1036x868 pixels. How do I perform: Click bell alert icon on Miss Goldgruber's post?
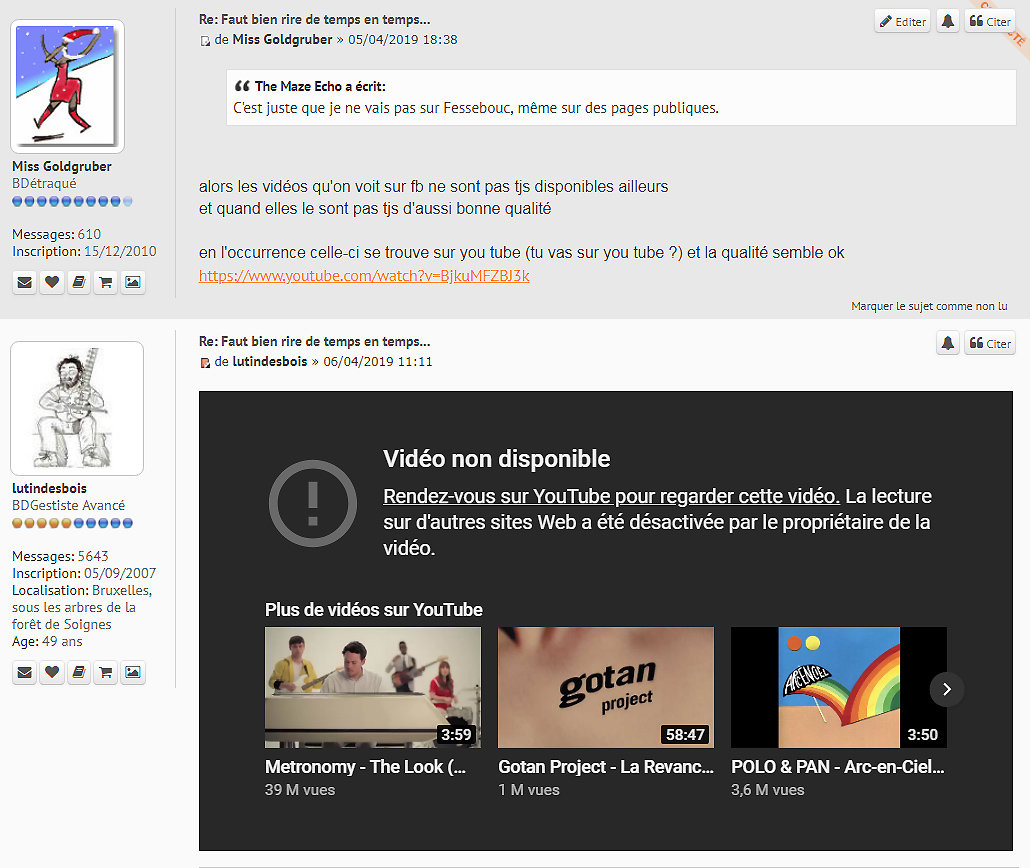(x=947, y=22)
